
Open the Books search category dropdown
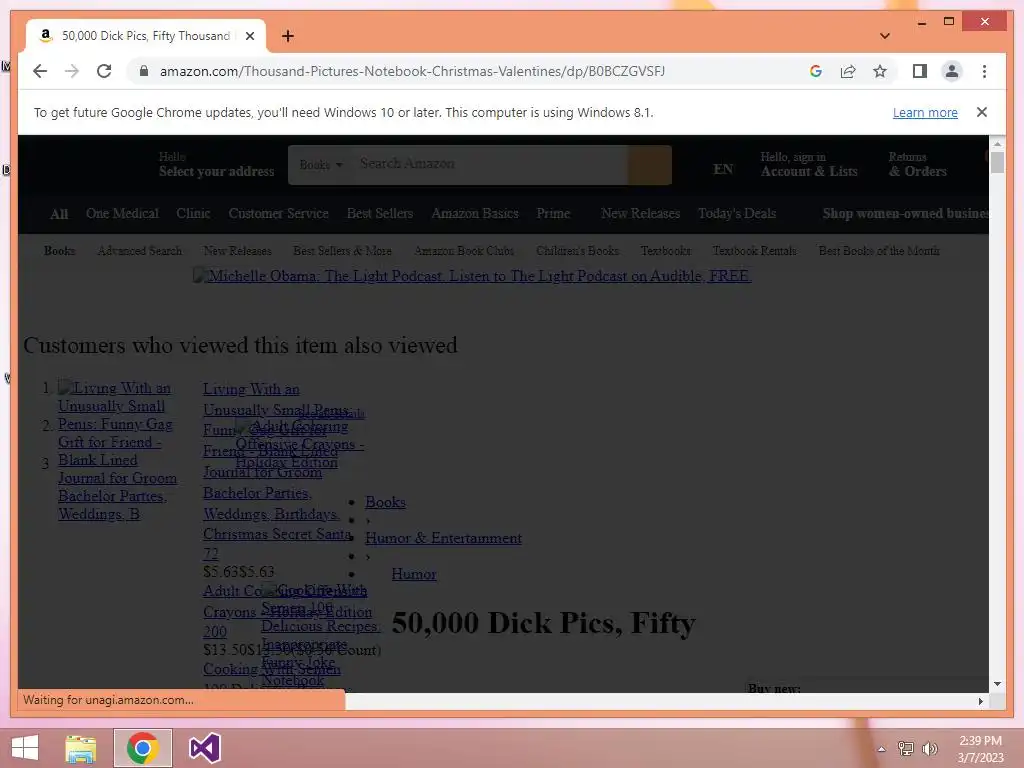coord(321,165)
